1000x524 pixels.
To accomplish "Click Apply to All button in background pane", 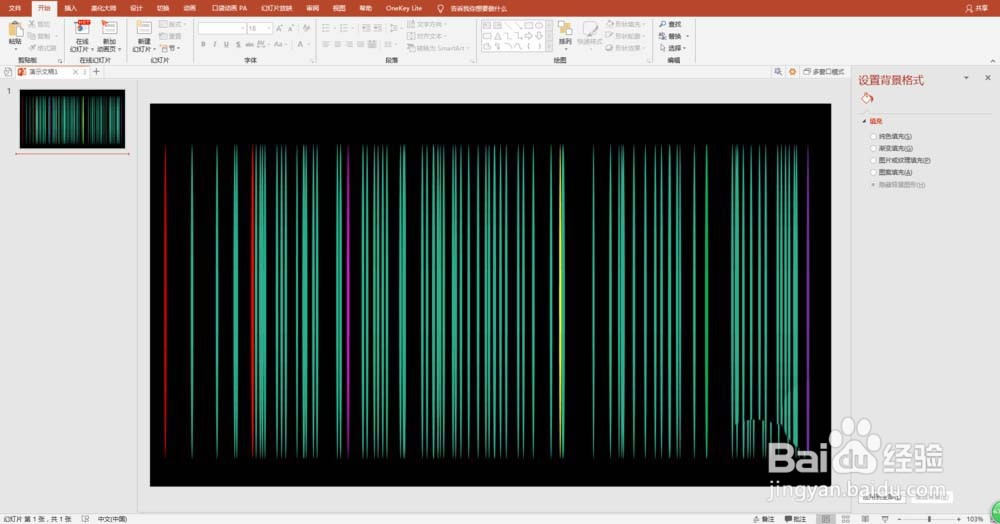I will tap(881, 497).
